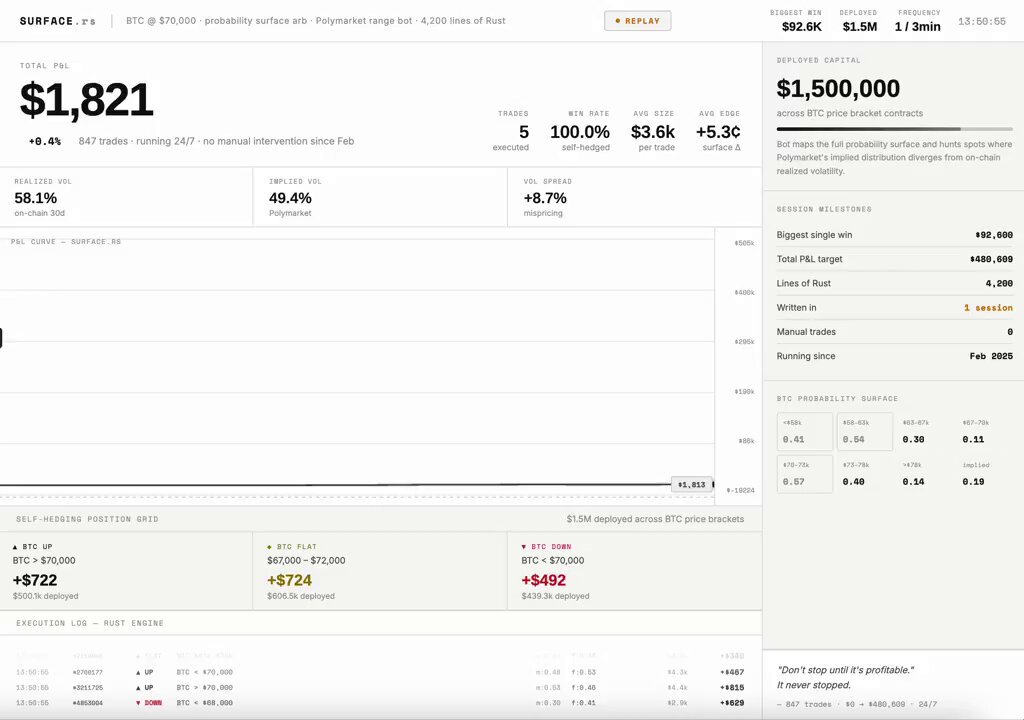The image size is (1024, 720).
Task: Click the diamond icon beside BTC FLAT
Action: 270,547
